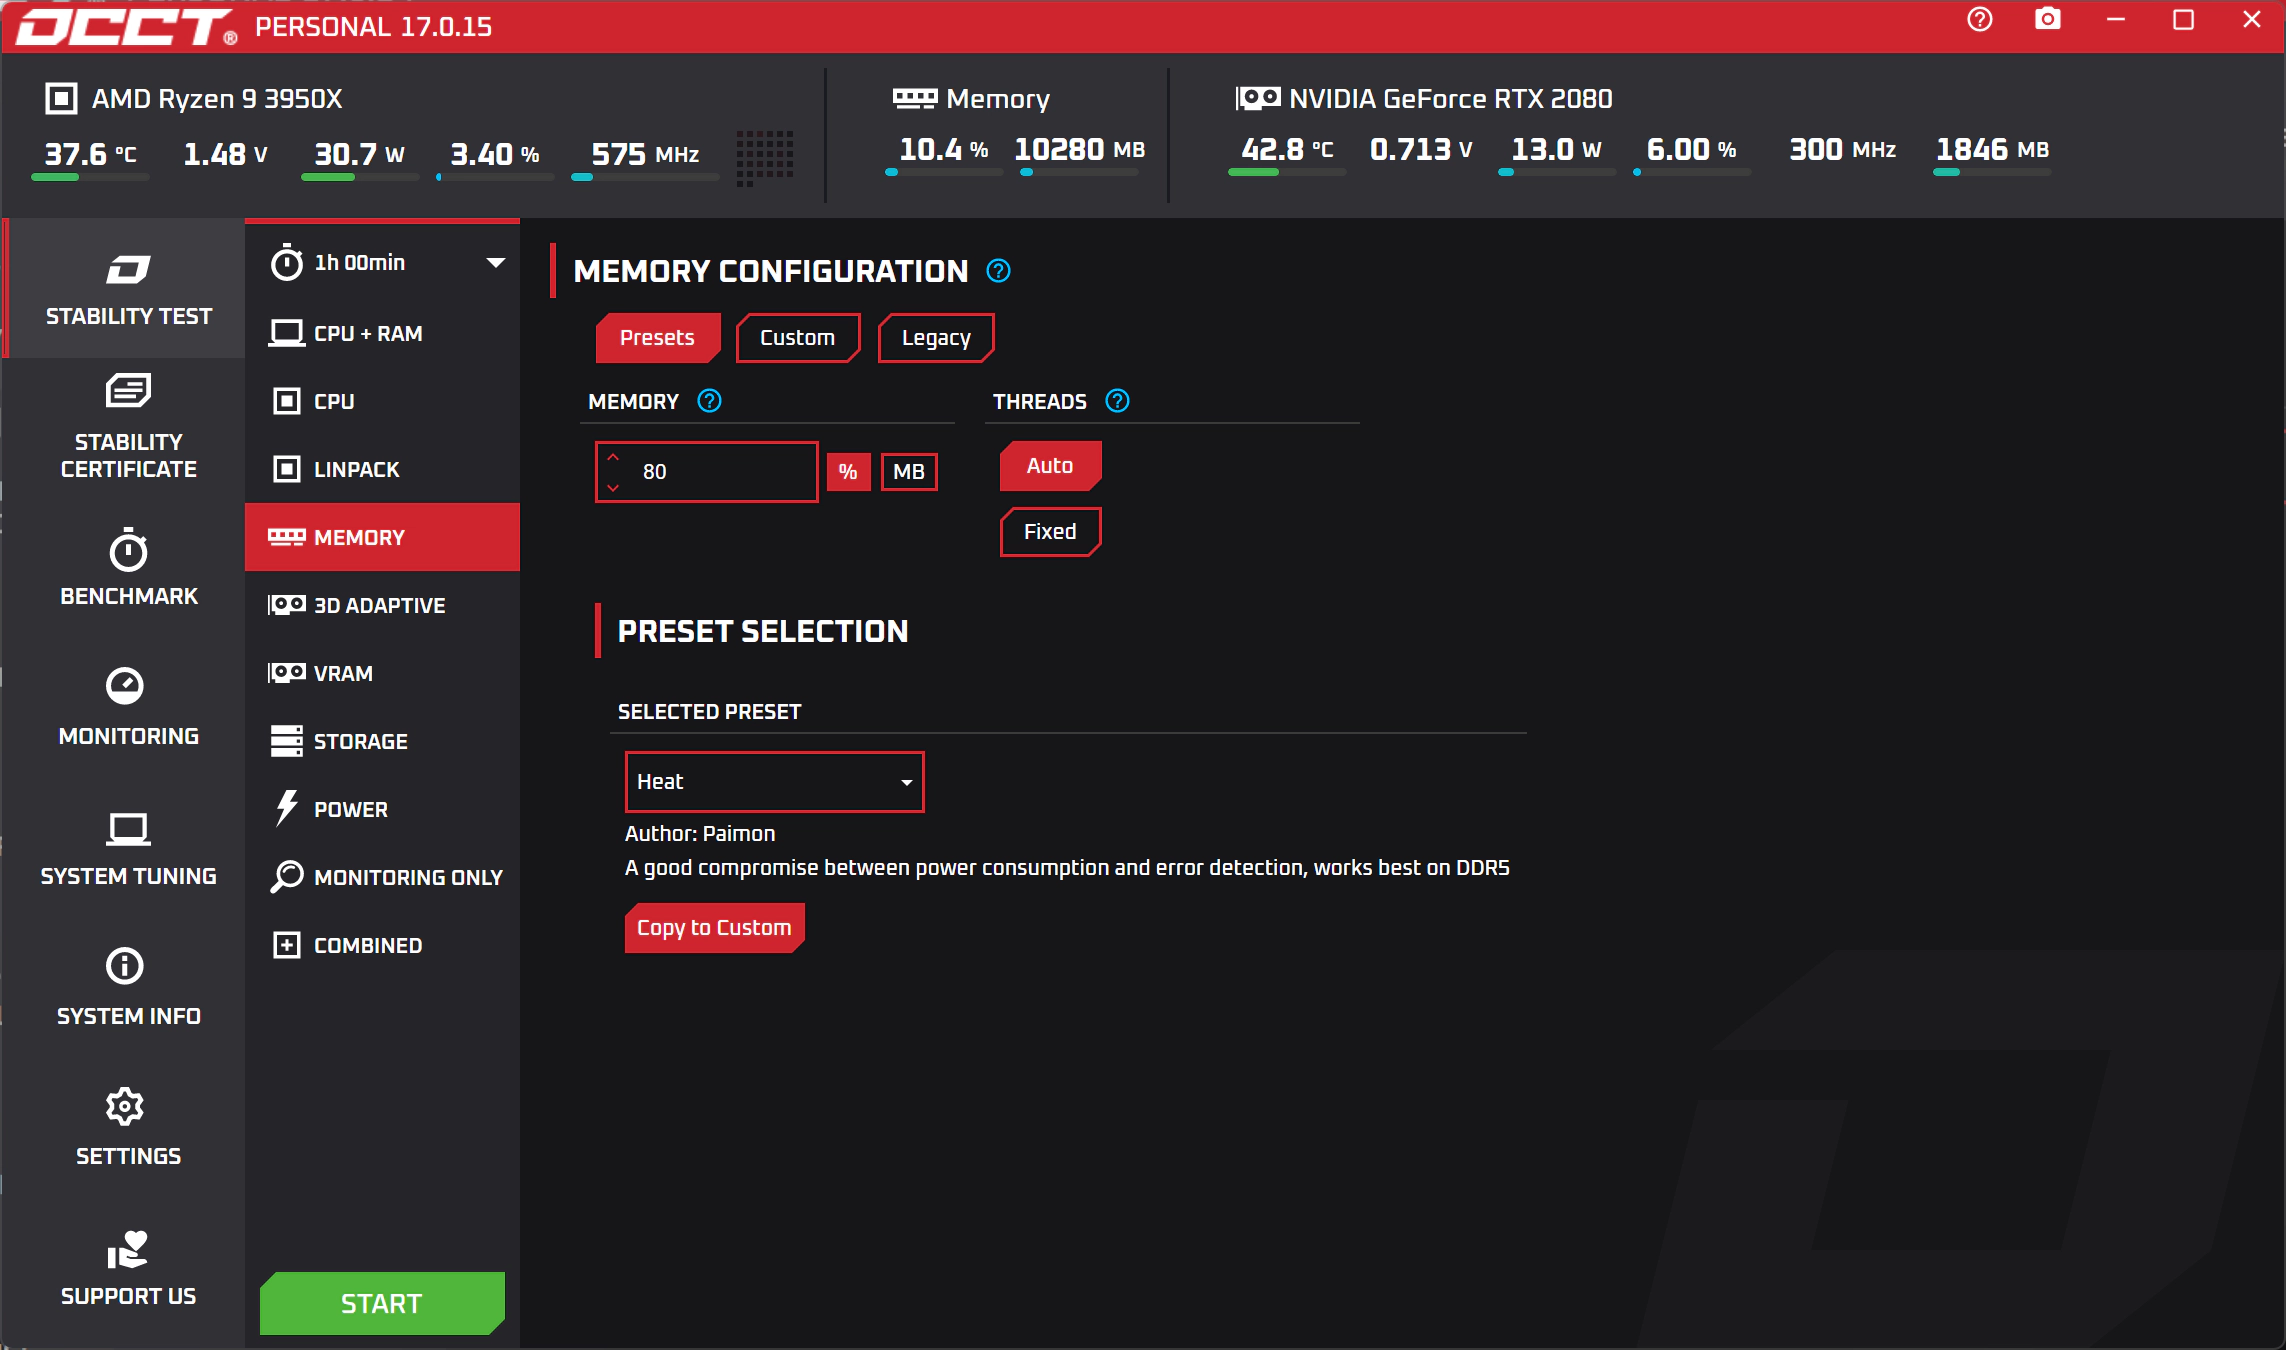This screenshot has height=1350, width=2286.
Task: Select the CPU test
Action: point(382,401)
